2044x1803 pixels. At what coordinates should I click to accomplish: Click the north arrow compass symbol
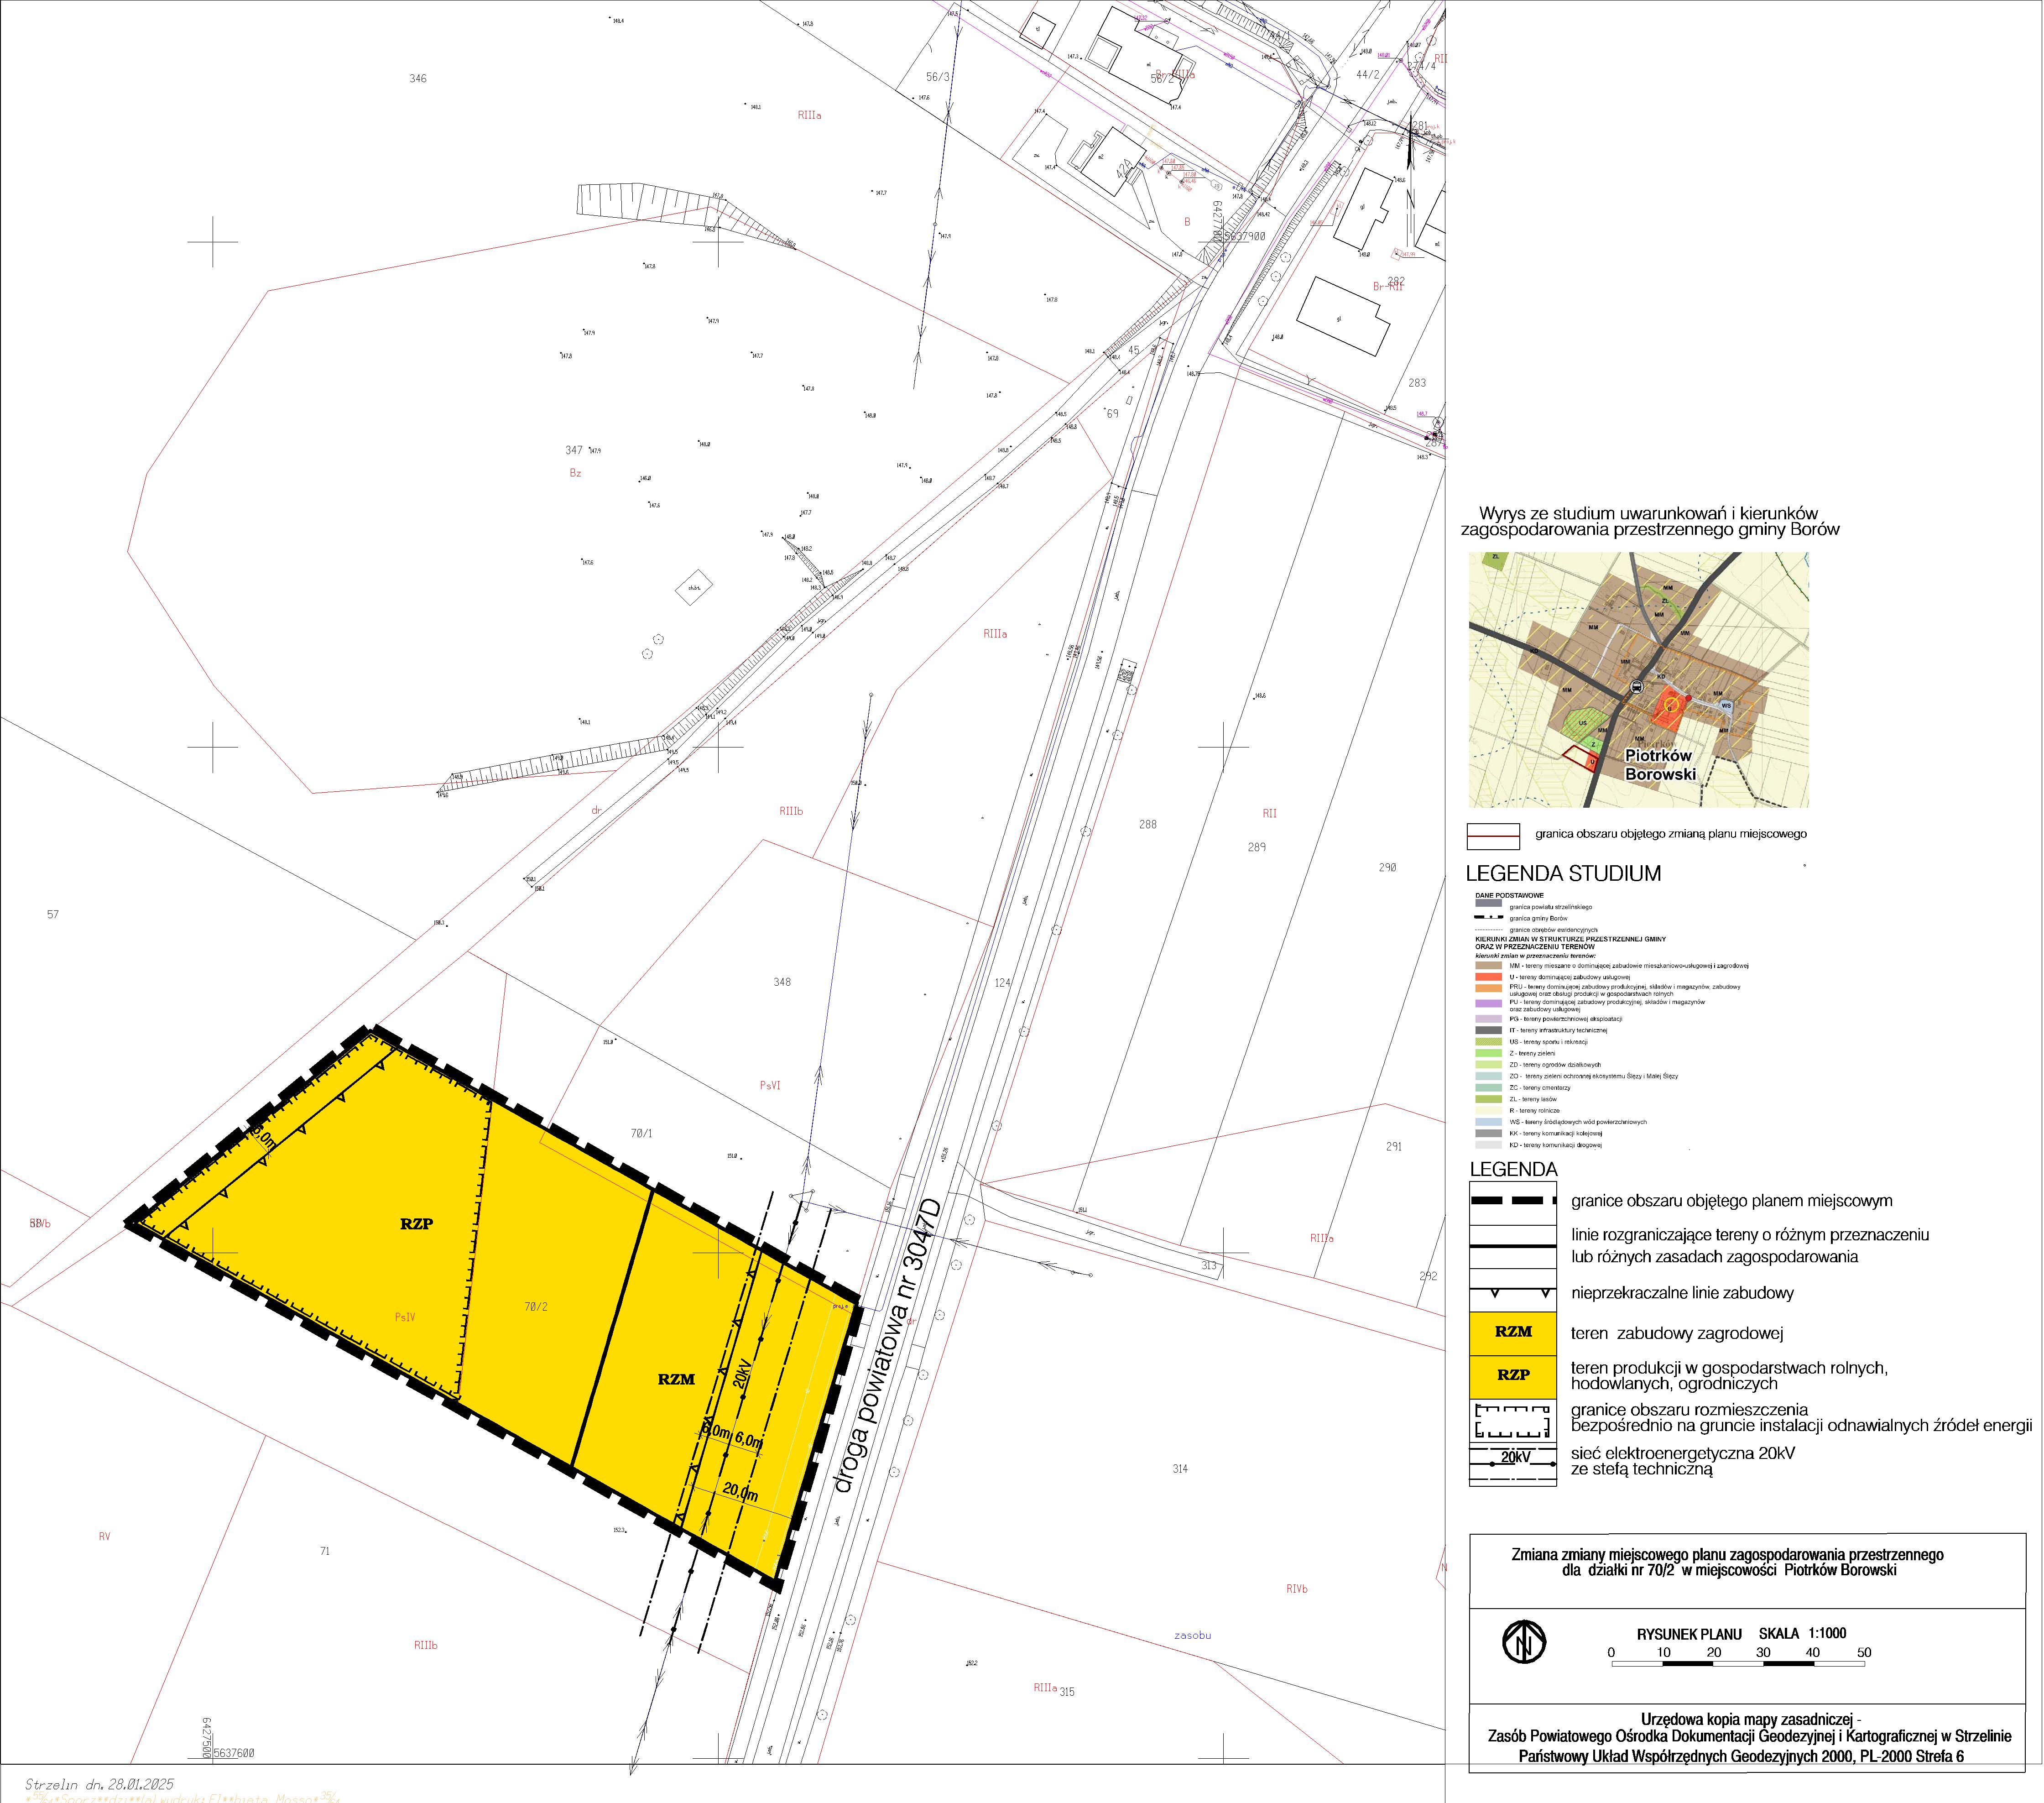coord(1524,1642)
